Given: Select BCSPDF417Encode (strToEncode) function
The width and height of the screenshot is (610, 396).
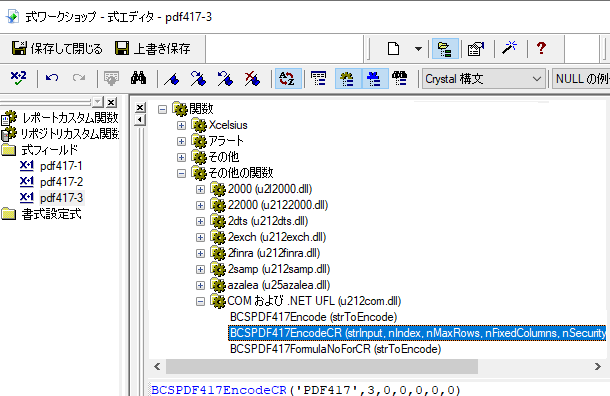Looking at the screenshot, I should pyautogui.click(x=313, y=317).
